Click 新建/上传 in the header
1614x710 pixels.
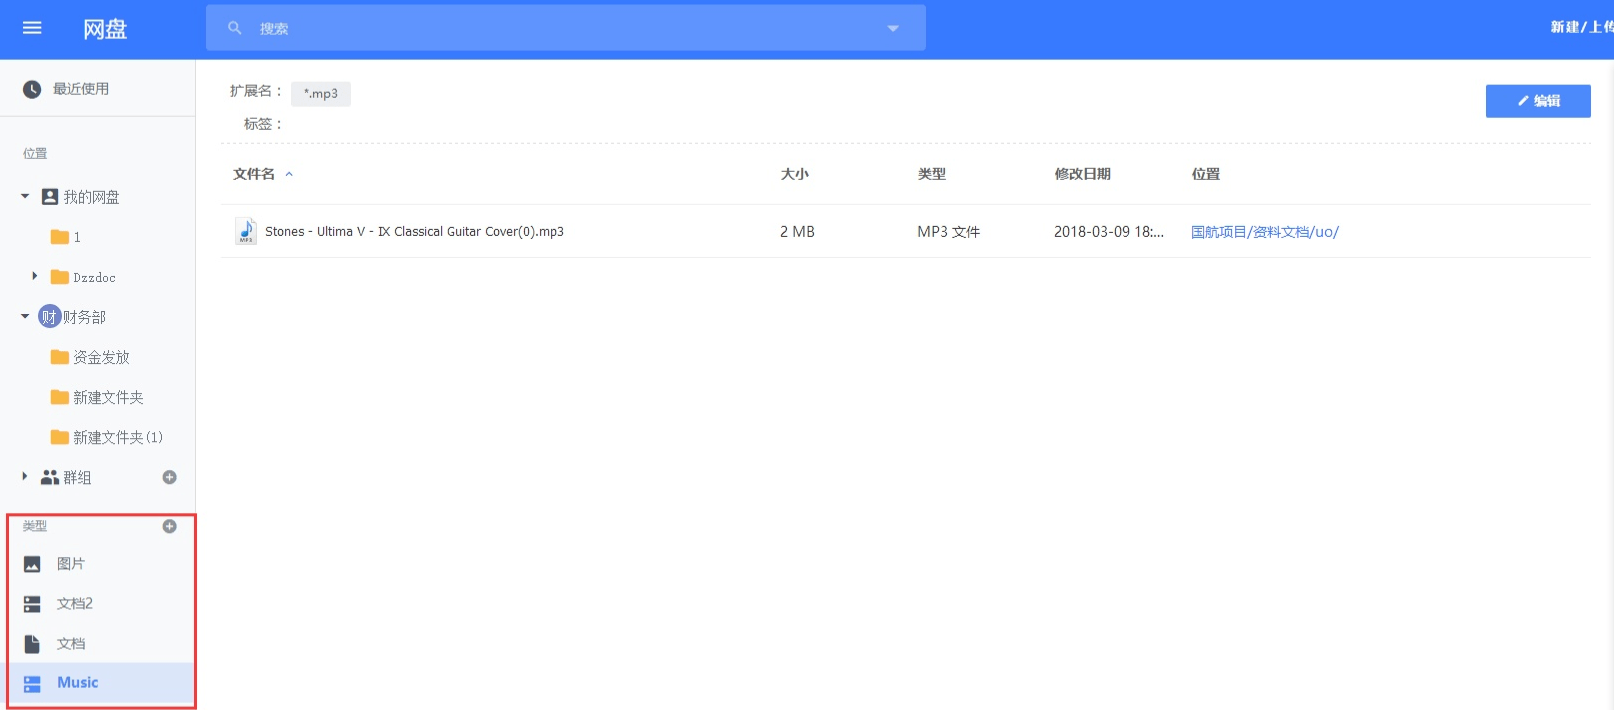click(1581, 27)
